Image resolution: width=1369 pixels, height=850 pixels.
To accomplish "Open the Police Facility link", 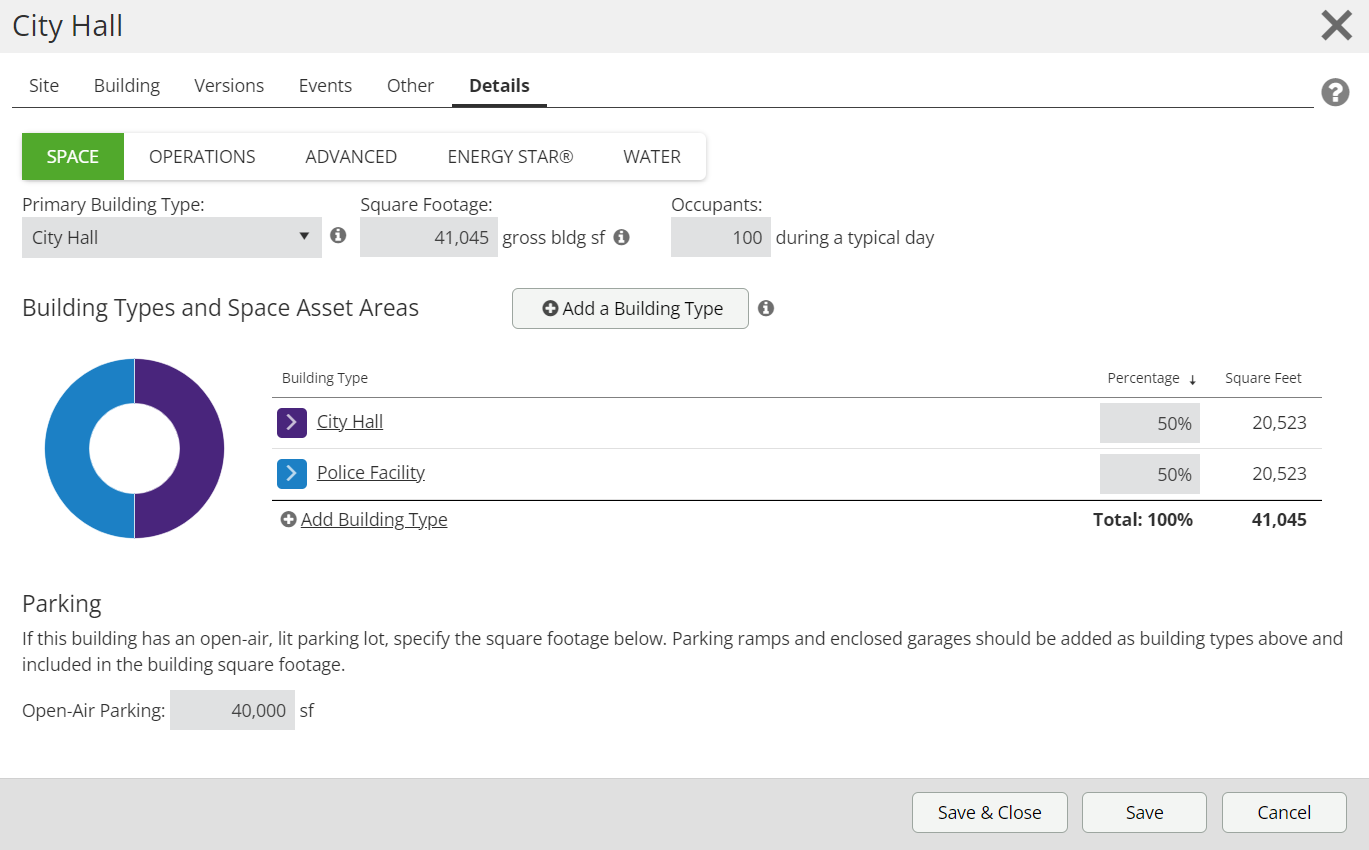I will 370,473.
